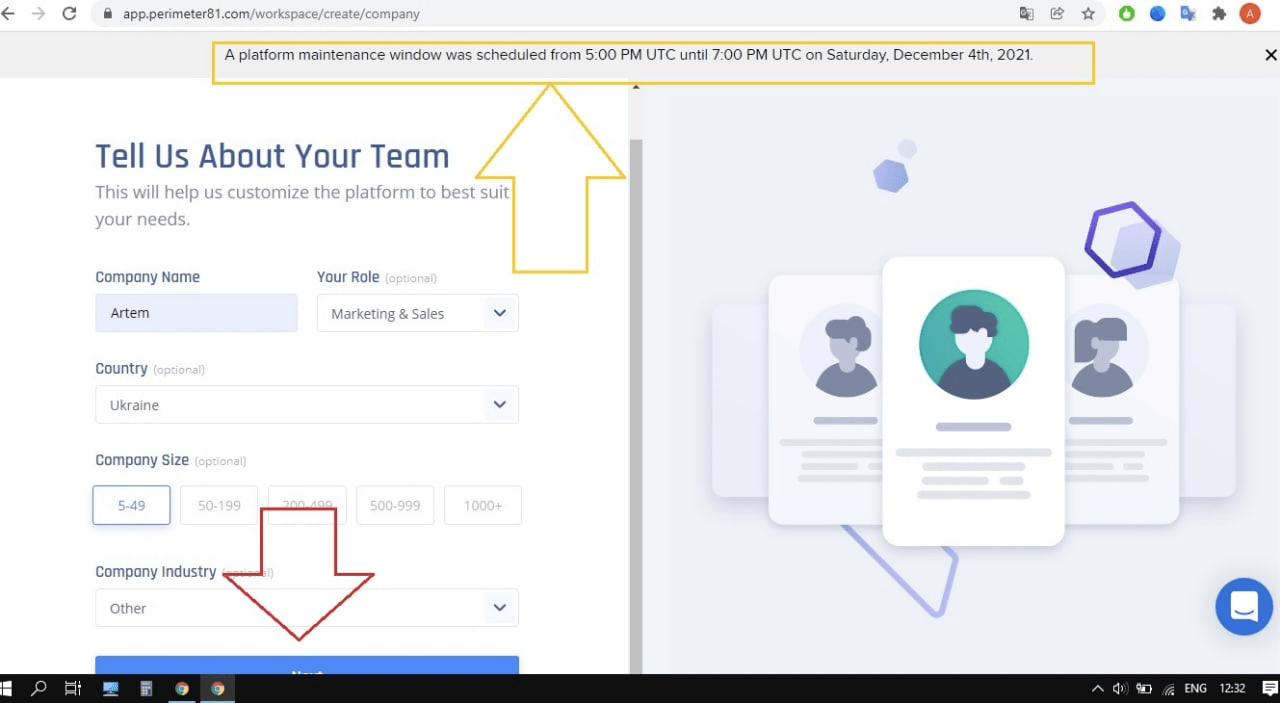The height and width of the screenshot is (703, 1280).
Task: Click the page vertical scrollbar
Action: [x=635, y=406]
